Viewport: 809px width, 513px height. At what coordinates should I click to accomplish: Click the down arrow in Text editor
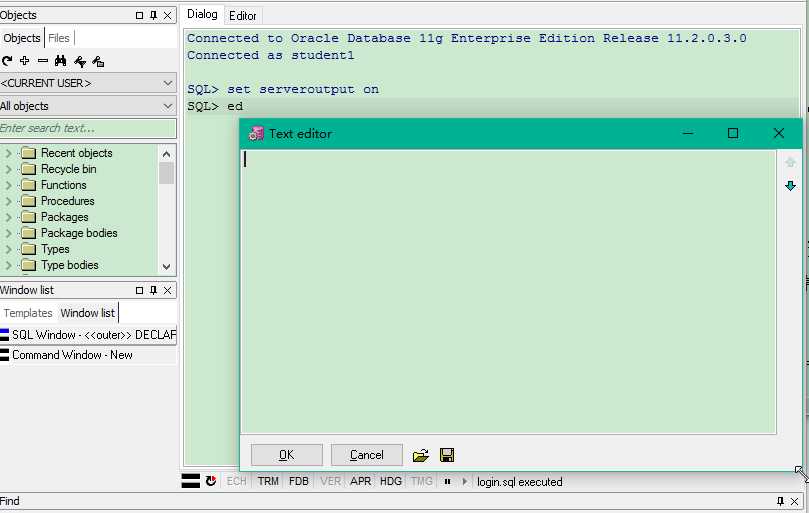click(x=790, y=186)
